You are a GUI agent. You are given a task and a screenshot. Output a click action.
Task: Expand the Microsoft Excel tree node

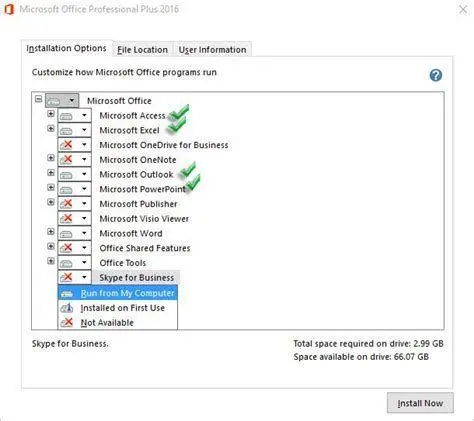click(51, 129)
